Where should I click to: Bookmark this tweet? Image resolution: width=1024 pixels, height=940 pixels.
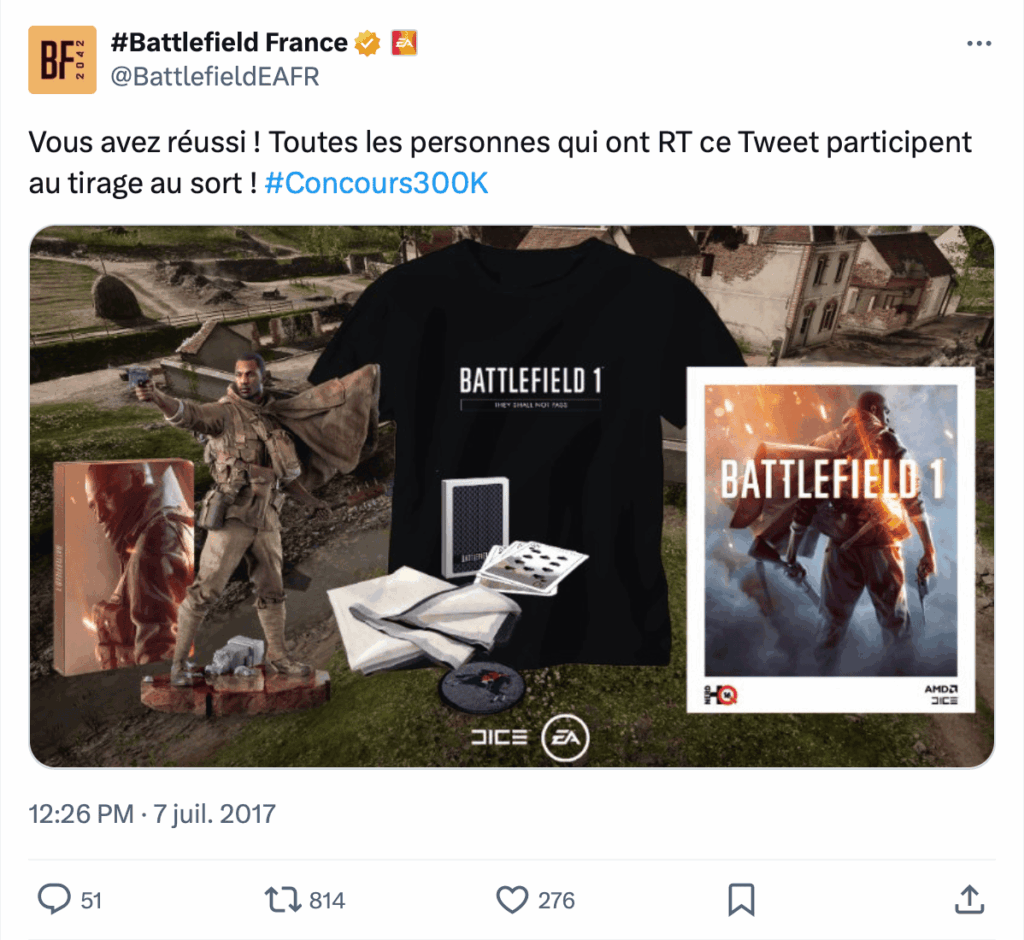(x=741, y=899)
